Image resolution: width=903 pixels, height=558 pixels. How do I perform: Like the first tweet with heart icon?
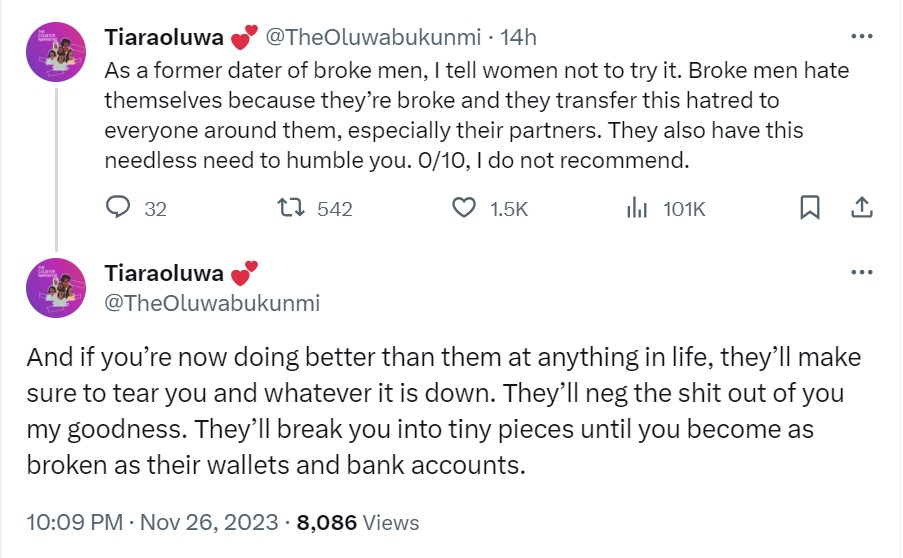click(x=463, y=208)
